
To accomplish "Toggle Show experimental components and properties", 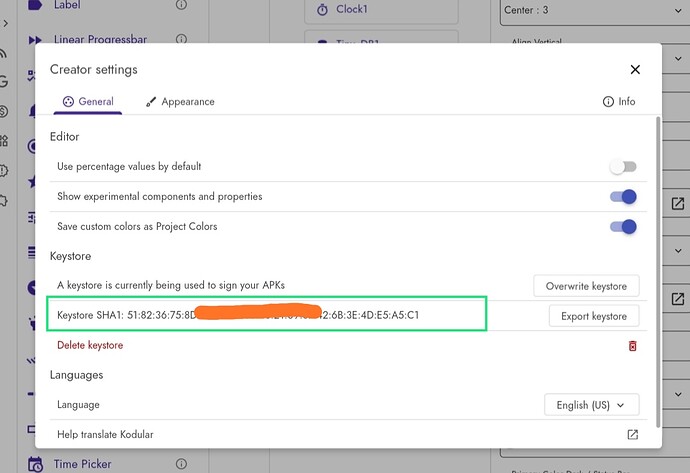I will (x=623, y=197).
